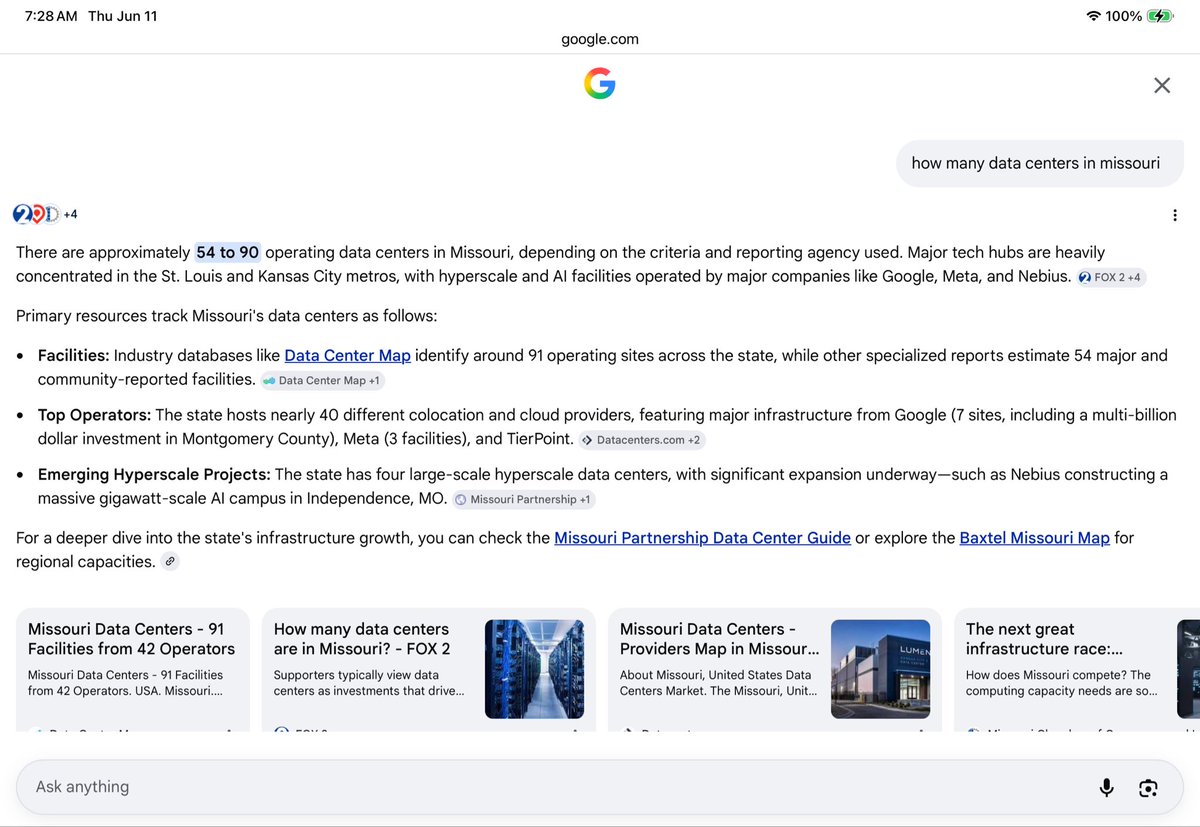1200x827 pixels.
Task: Tap 'Primary resources track Missouri's data centers' line
Action: (x=226, y=316)
